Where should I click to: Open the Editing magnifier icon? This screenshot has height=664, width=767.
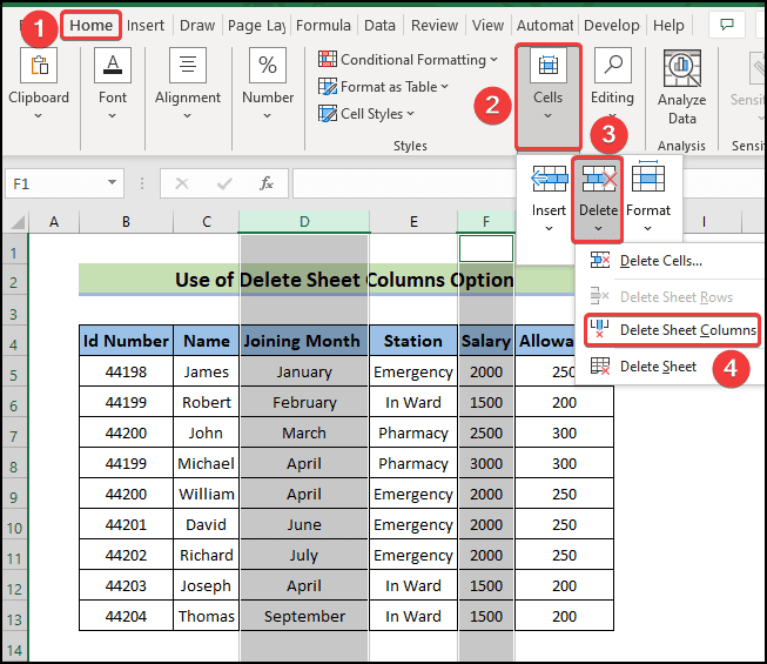(x=612, y=65)
